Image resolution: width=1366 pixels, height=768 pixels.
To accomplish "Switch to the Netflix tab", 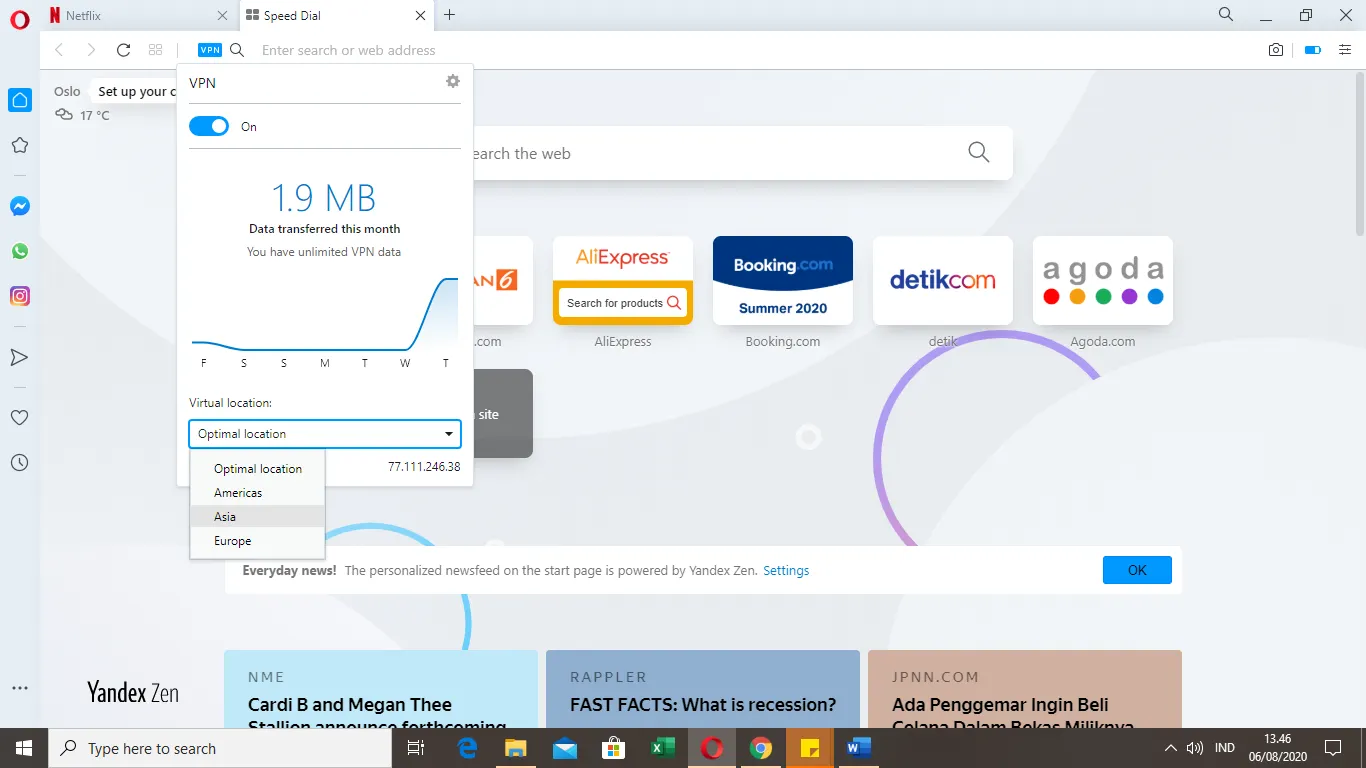I will 135,16.
